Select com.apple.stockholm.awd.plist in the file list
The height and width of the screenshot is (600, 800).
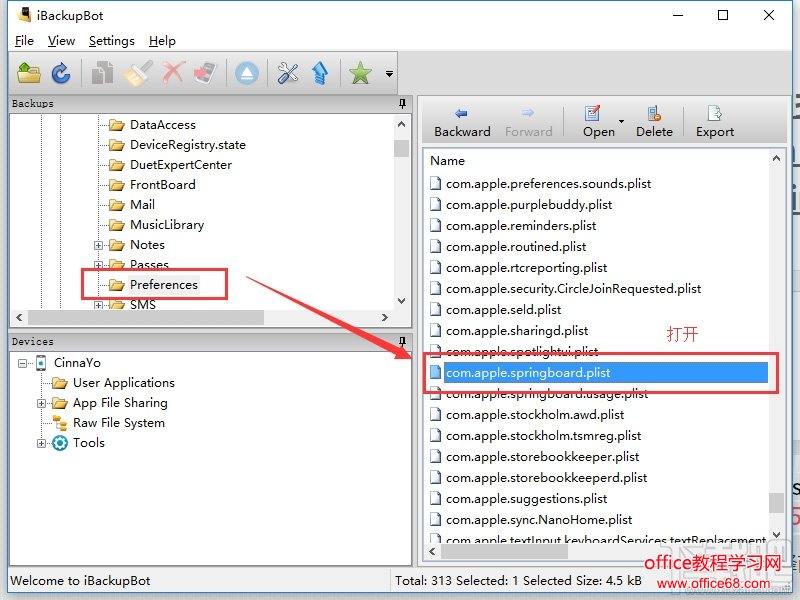(535, 415)
